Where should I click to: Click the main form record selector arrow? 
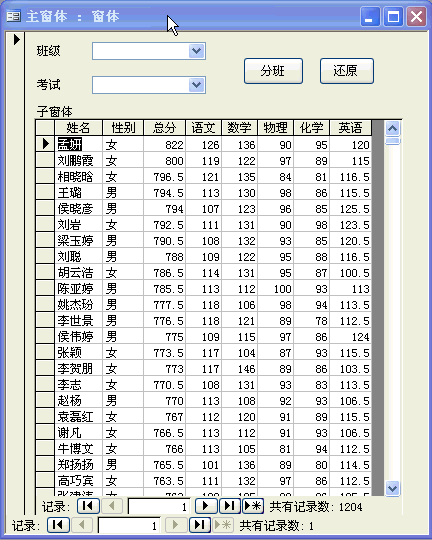point(17,39)
